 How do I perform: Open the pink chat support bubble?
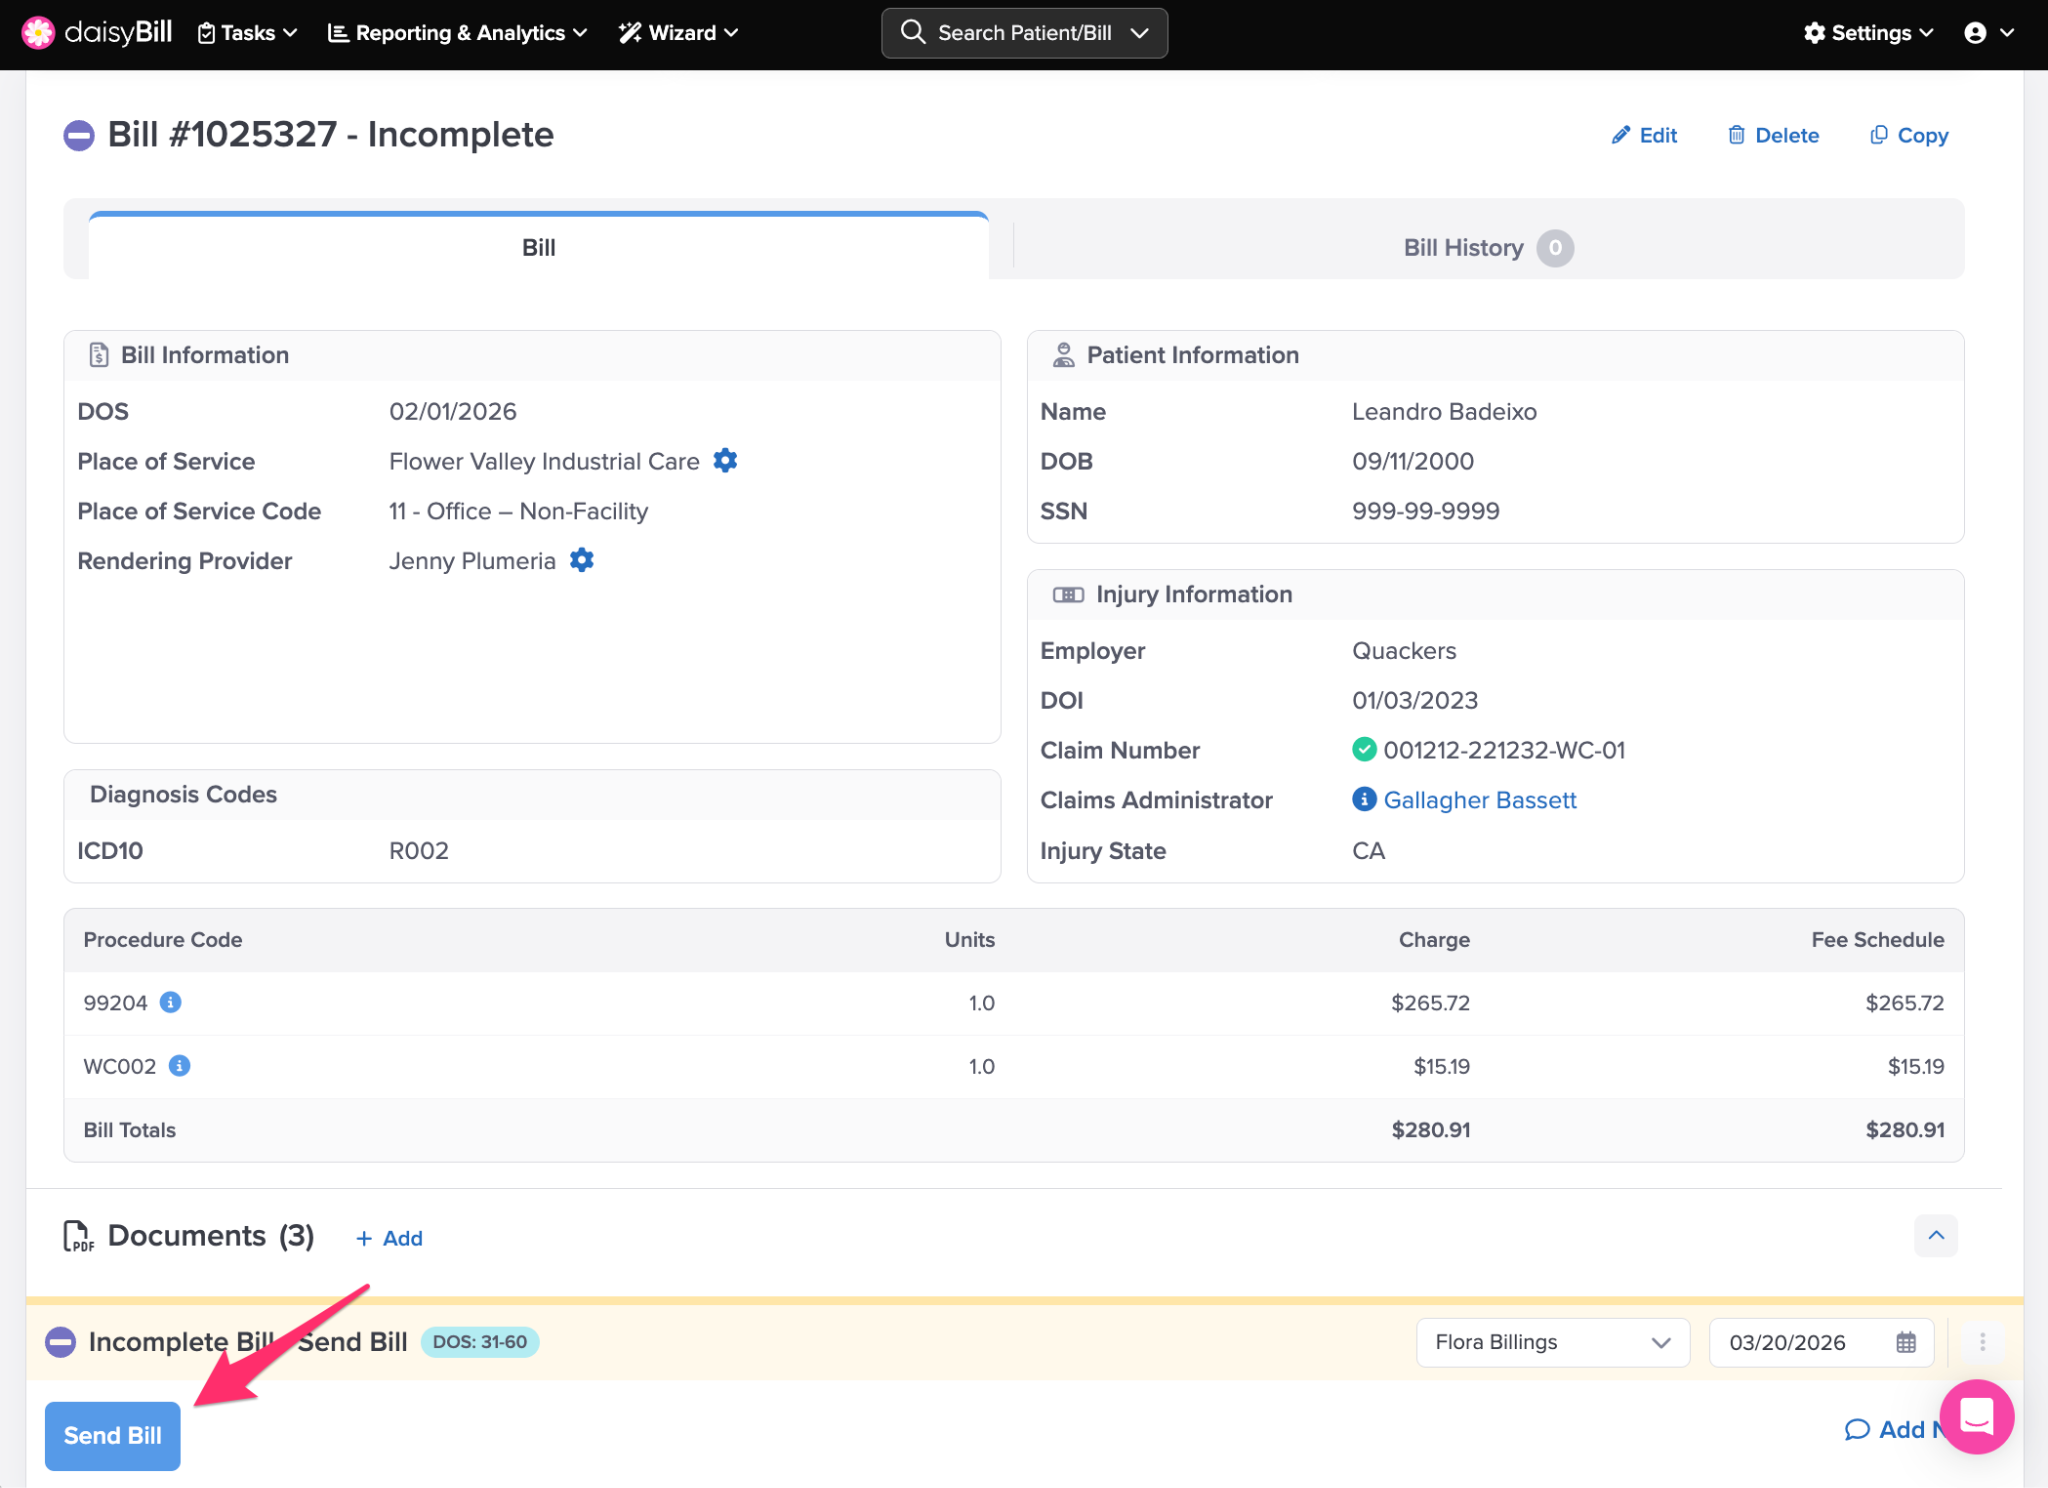[x=1976, y=1416]
